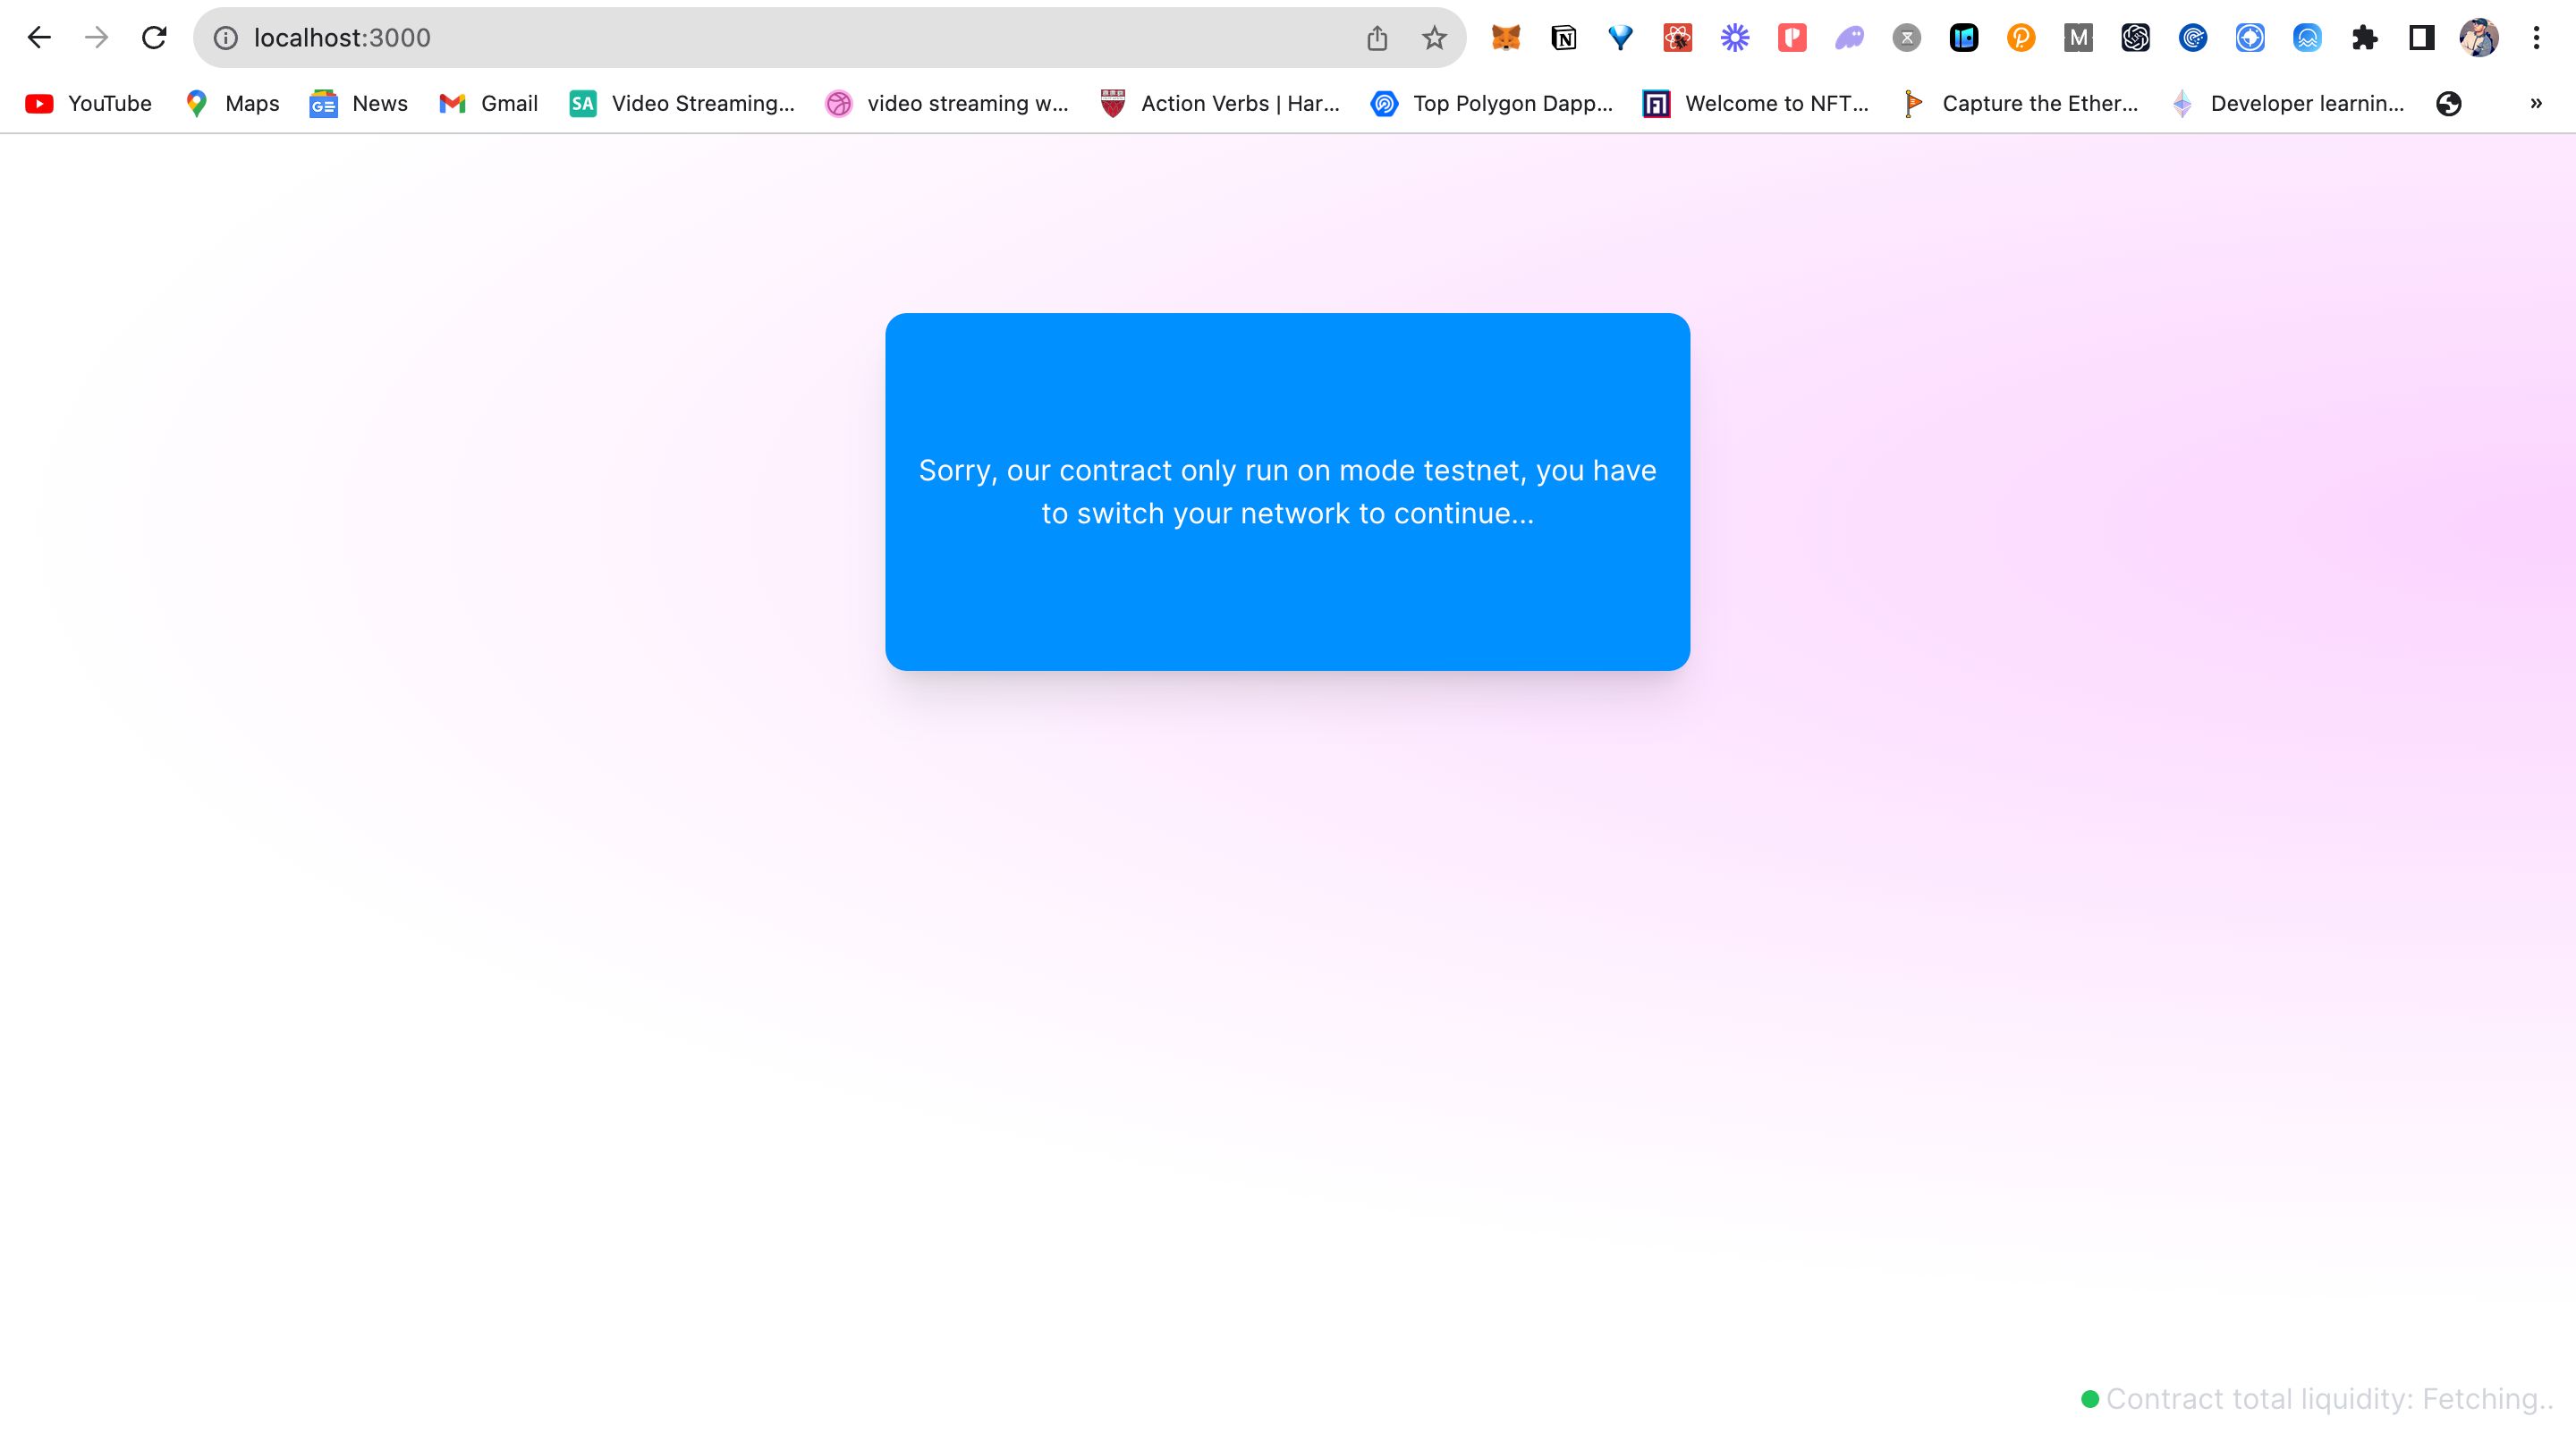Click the Patreon icon in toolbar
Image resolution: width=2576 pixels, height=1442 pixels.
[1794, 39]
